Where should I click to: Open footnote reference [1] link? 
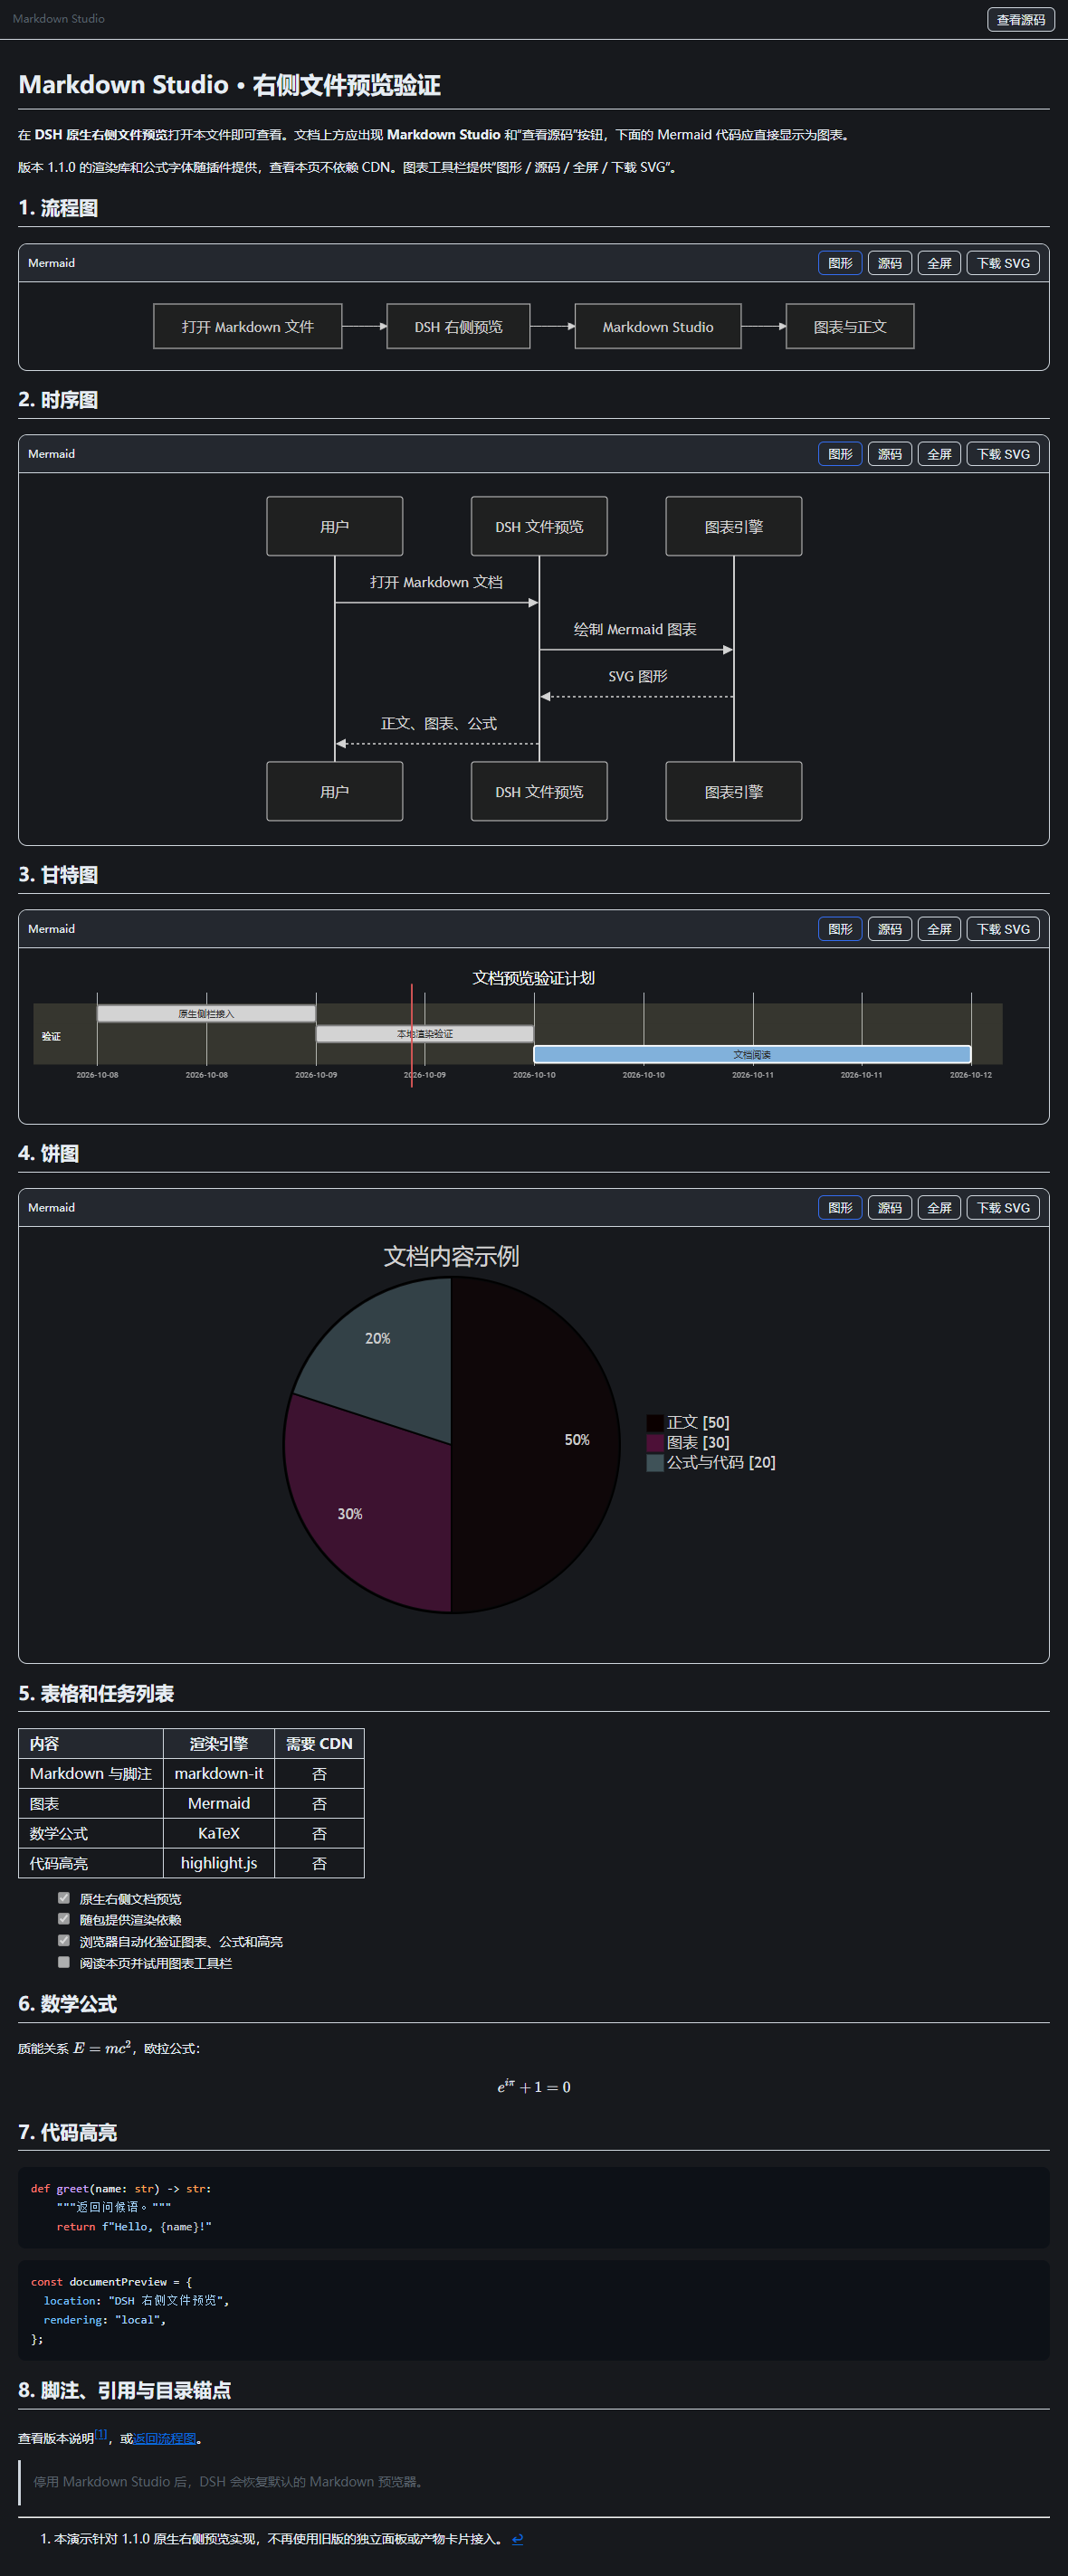click(x=101, y=2435)
